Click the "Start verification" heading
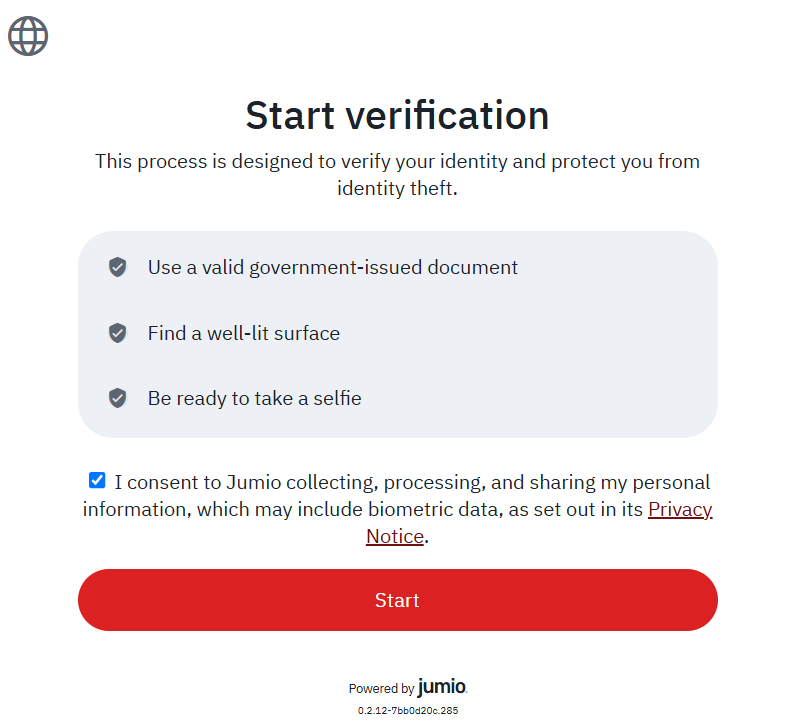 397,115
